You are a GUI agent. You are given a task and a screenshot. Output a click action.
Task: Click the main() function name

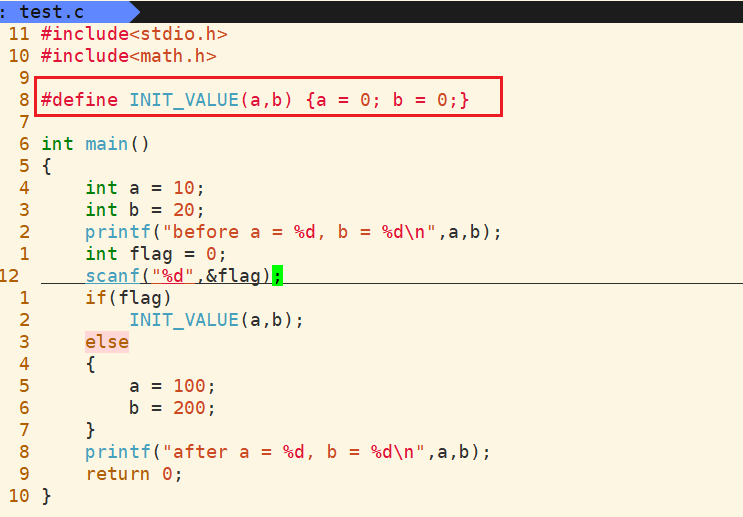coord(106,144)
